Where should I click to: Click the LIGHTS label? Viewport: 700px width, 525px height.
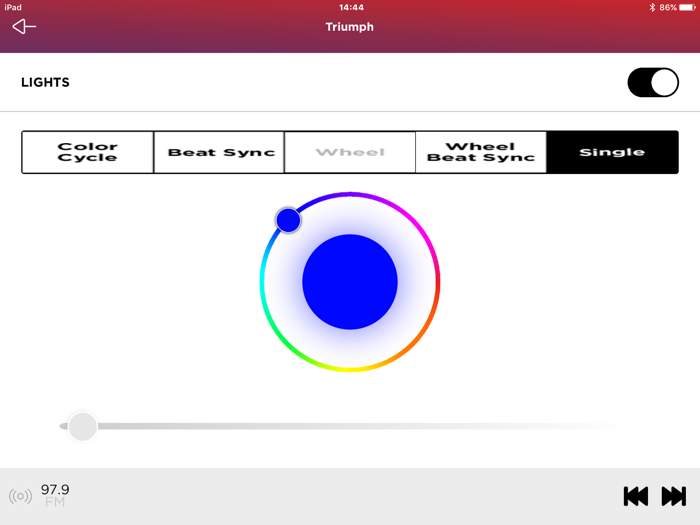pyautogui.click(x=46, y=83)
